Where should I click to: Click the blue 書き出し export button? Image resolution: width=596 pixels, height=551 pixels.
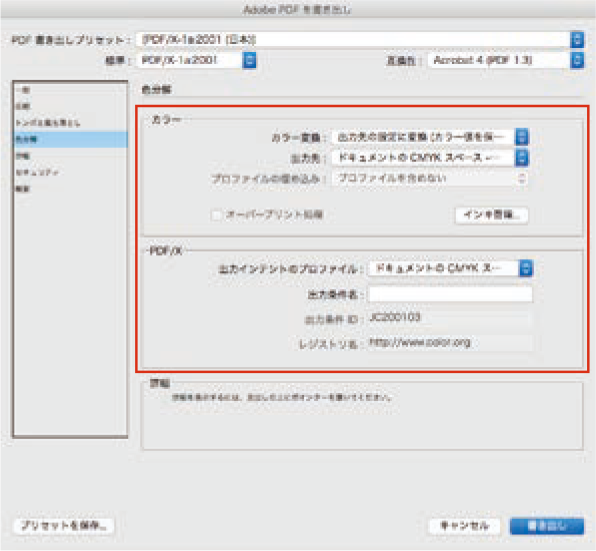click(x=547, y=526)
